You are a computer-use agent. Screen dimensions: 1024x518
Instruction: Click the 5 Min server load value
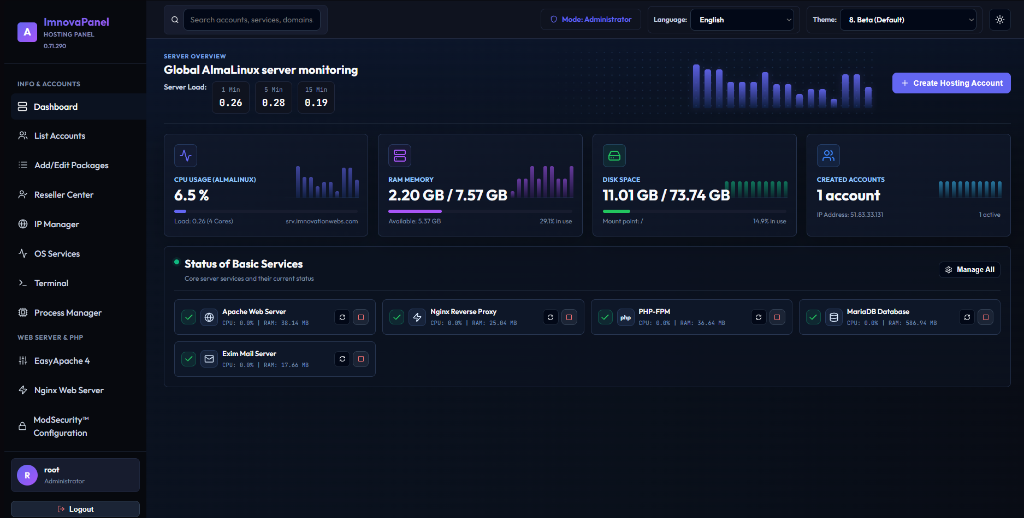click(273, 103)
